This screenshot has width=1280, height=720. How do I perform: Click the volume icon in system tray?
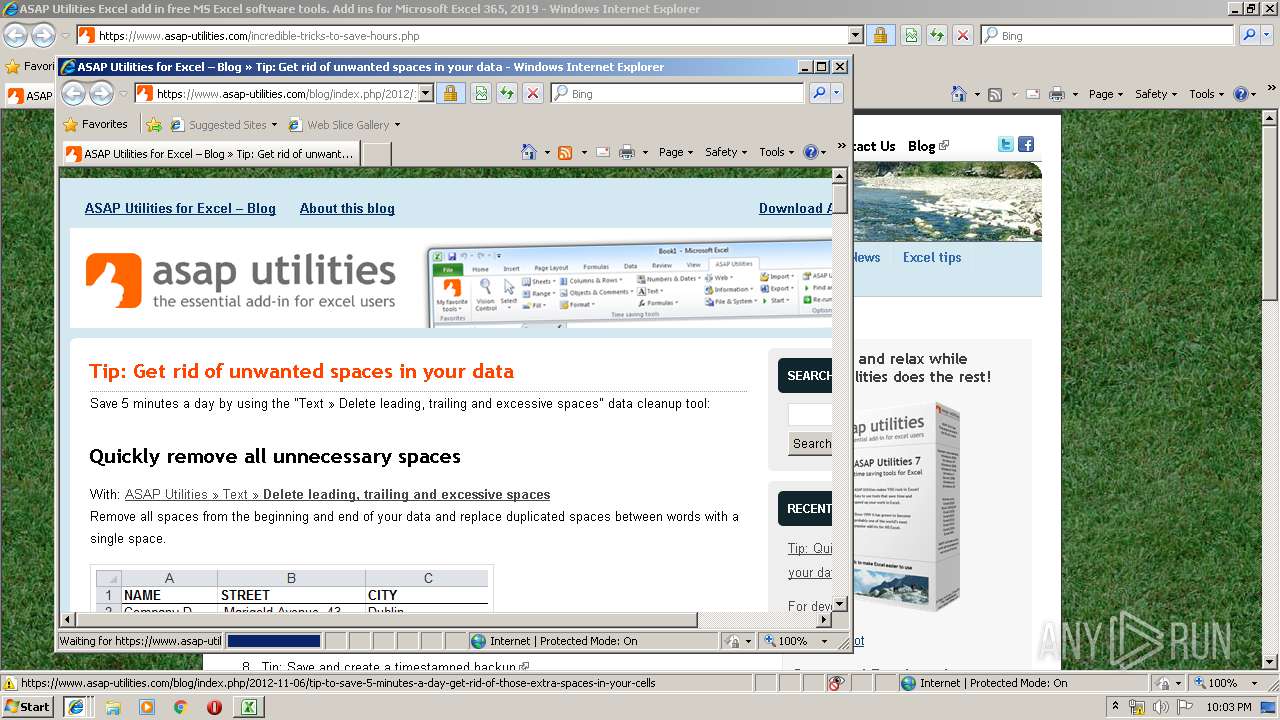pyautogui.click(x=1162, y=707)
